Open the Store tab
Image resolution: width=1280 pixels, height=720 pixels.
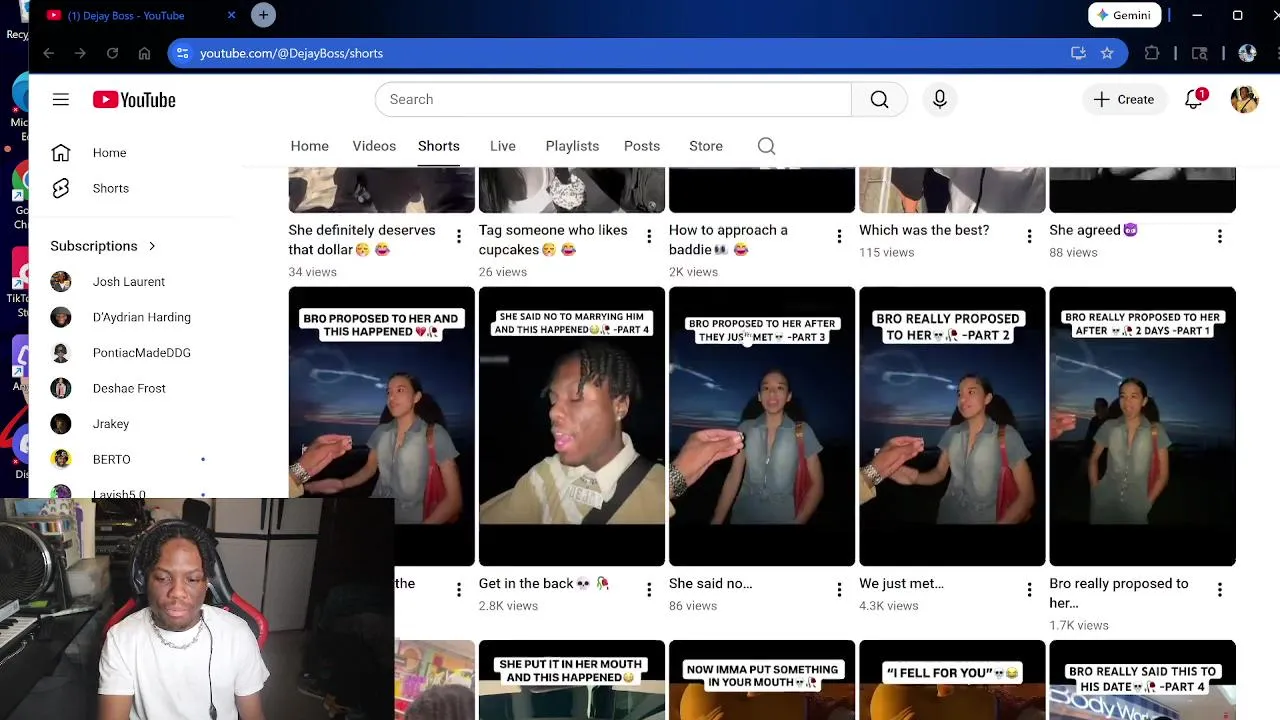(x=706, y=146)
